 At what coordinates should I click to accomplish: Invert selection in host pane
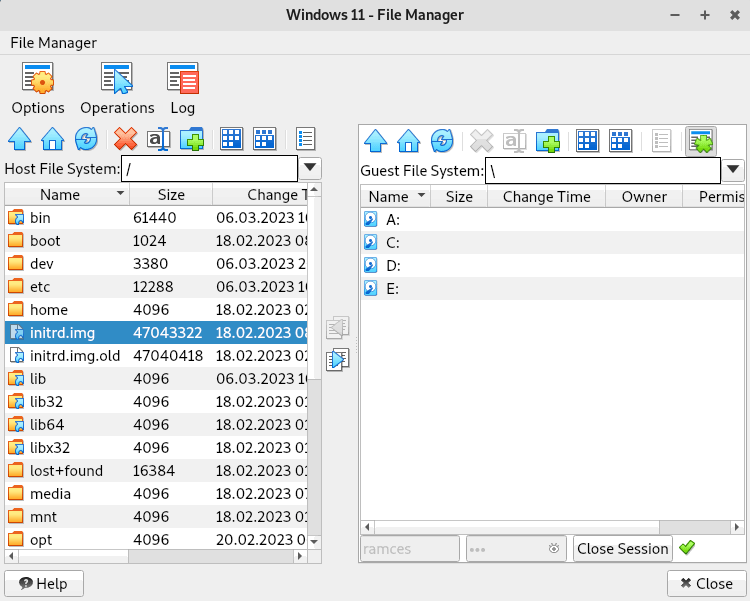[265, 139]
